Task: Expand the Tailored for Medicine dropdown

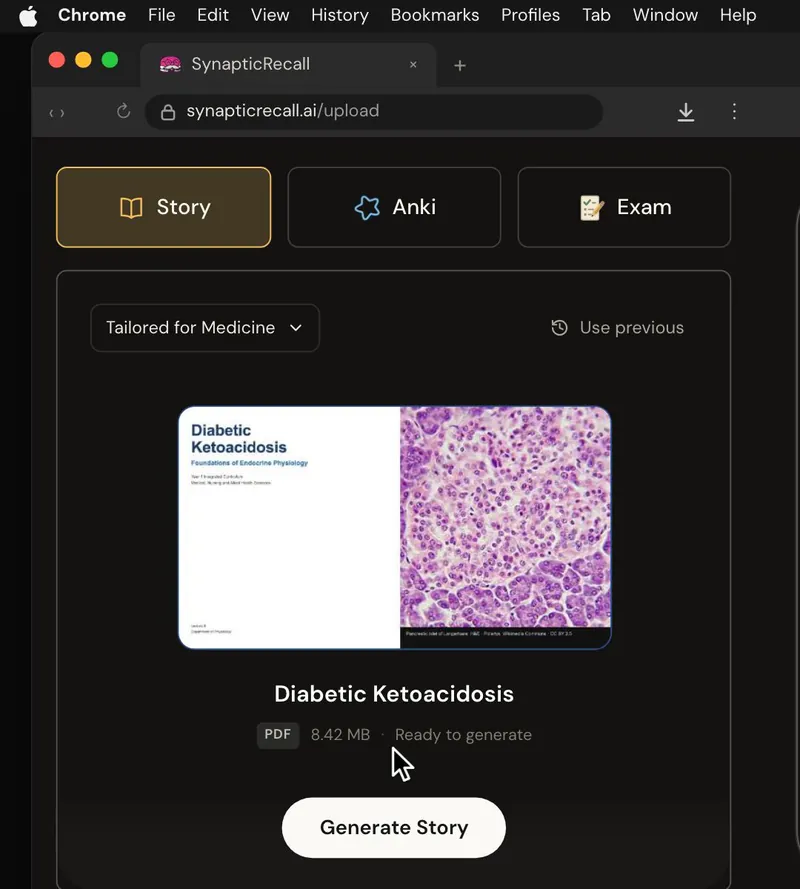Action: (x=205, y=328)
